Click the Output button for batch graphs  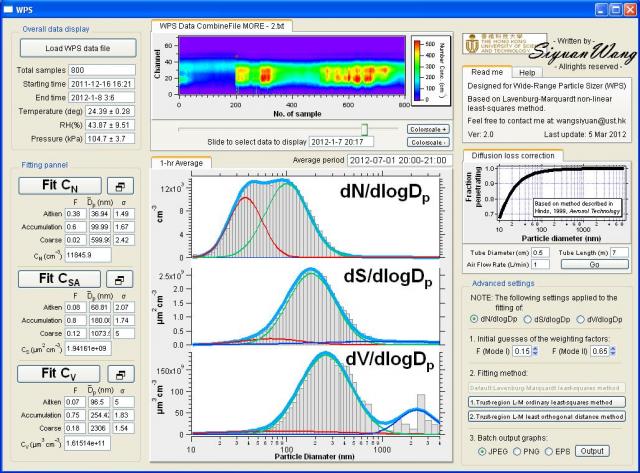(x=592, y=451)
